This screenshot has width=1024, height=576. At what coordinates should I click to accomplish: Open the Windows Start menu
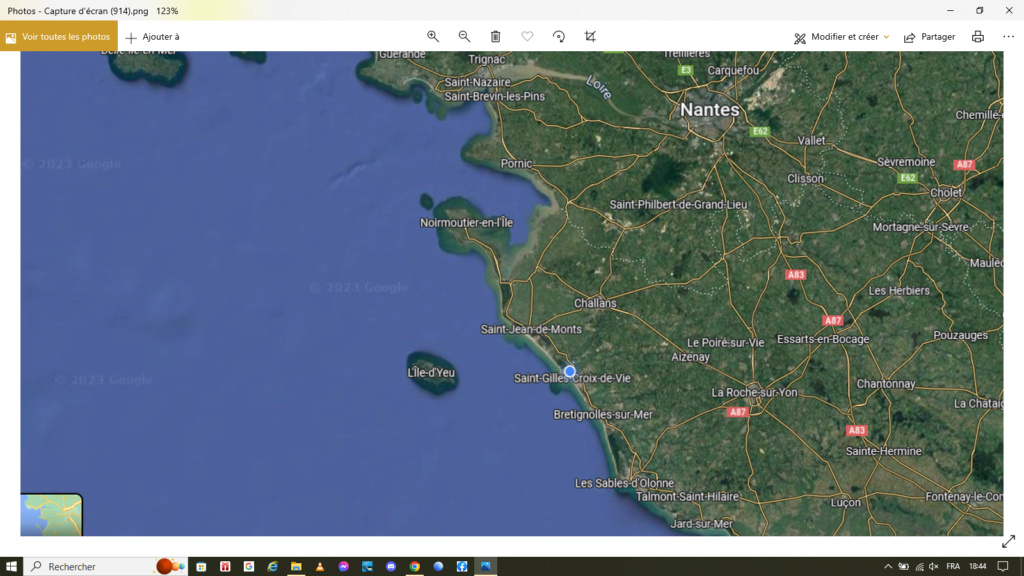(x=11, y=566)
